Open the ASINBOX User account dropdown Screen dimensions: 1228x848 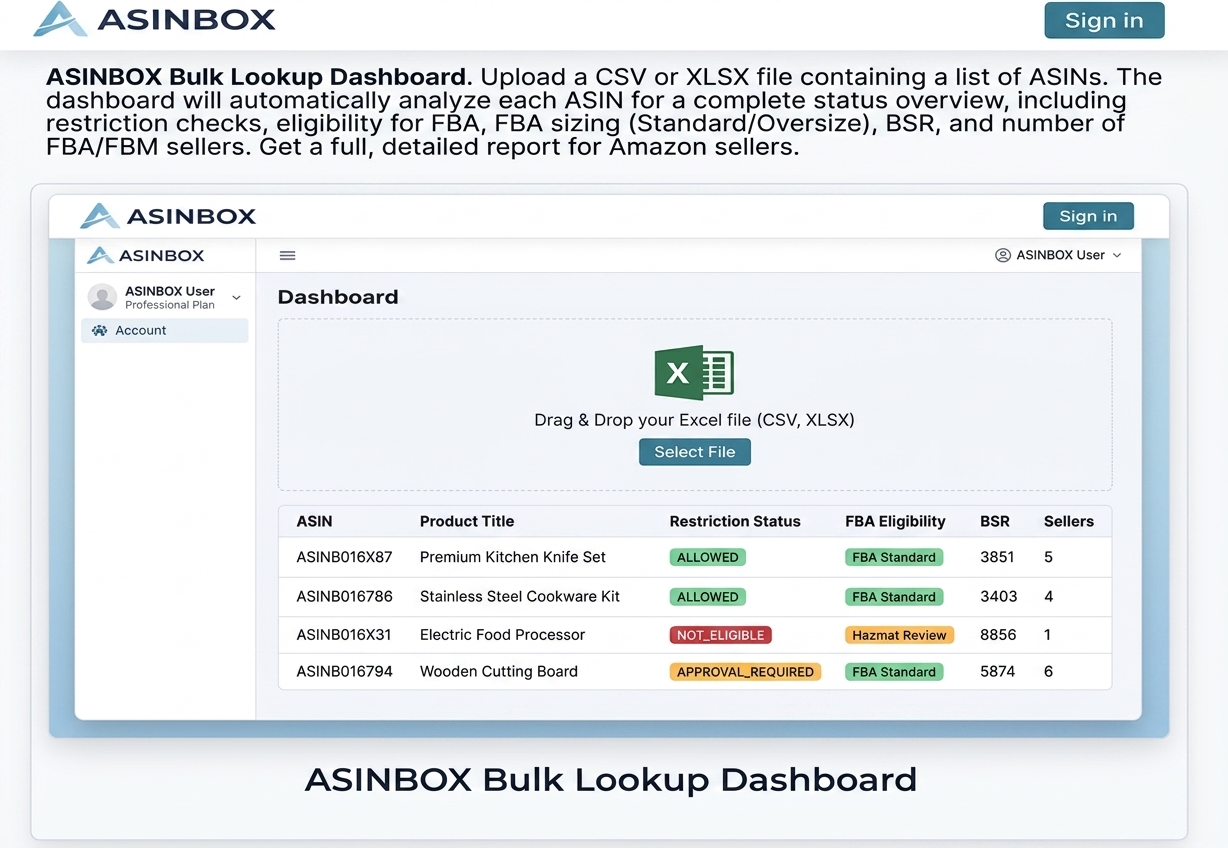coord(1058,255)
